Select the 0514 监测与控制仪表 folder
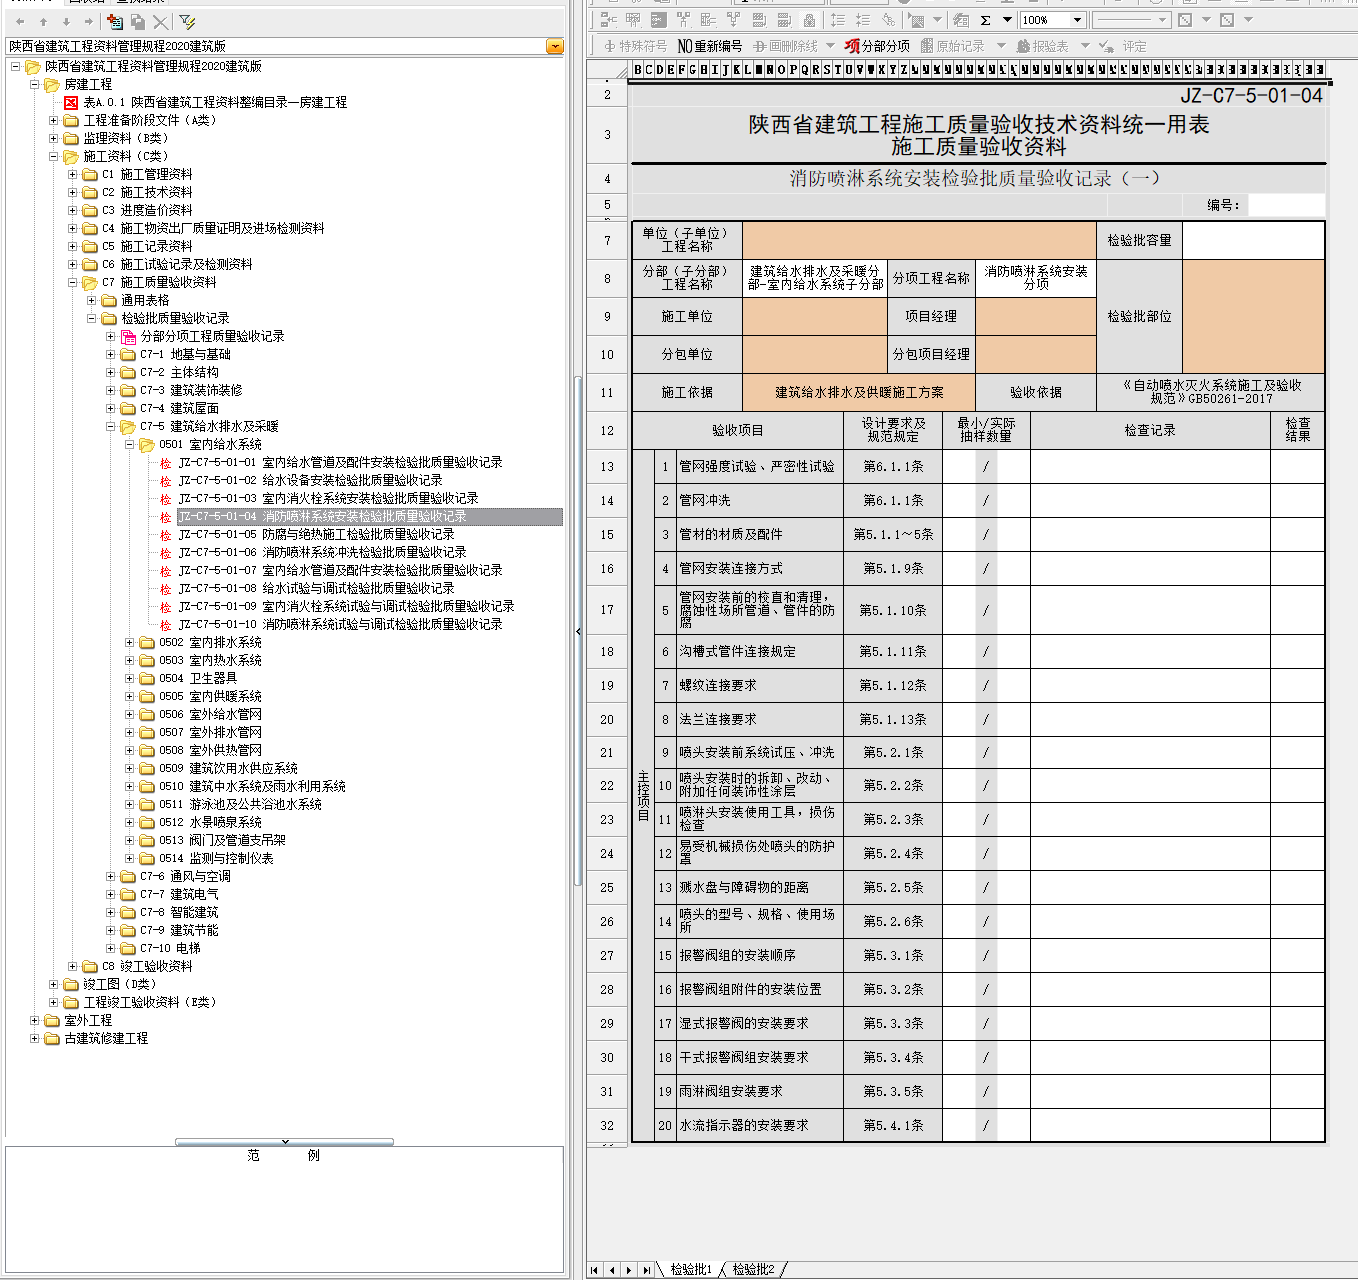 (216, 858)
